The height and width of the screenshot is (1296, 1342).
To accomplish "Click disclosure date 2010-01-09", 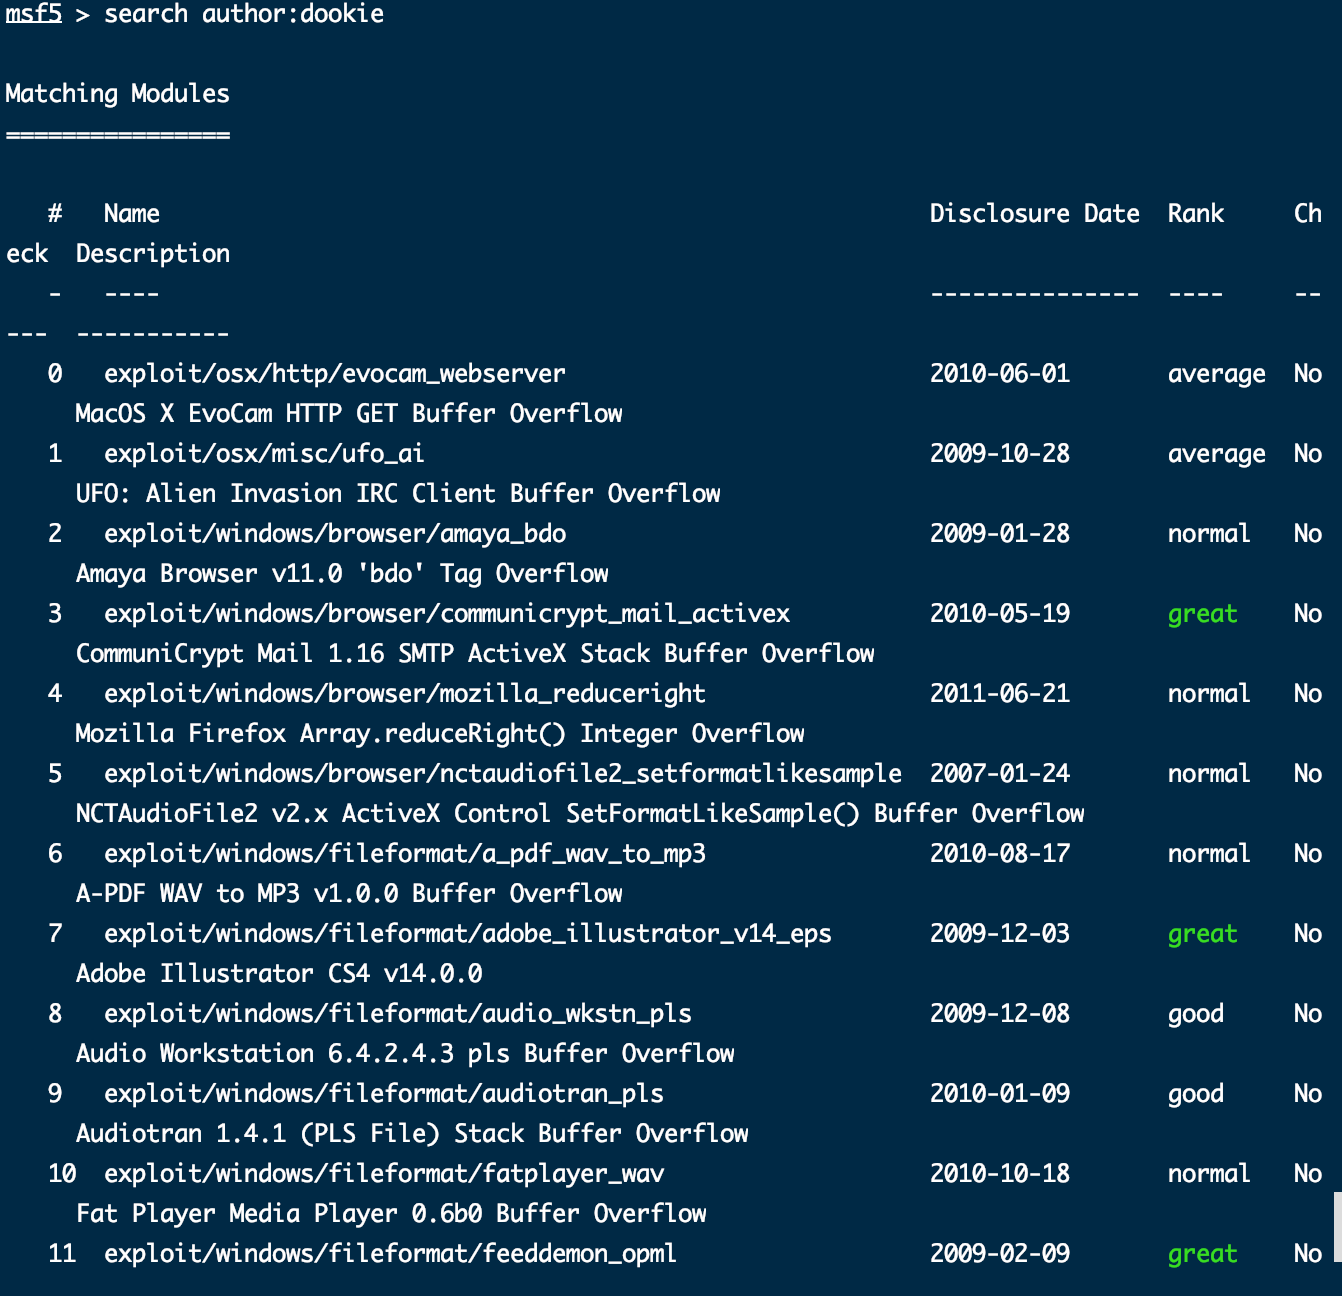I will tap(1000, 1094).
